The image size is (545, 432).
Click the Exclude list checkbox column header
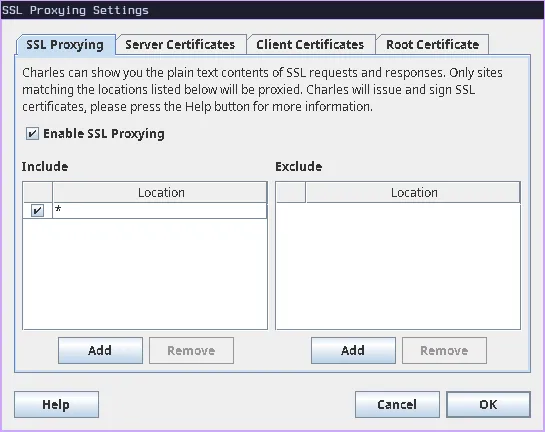(x=291, y=193)
